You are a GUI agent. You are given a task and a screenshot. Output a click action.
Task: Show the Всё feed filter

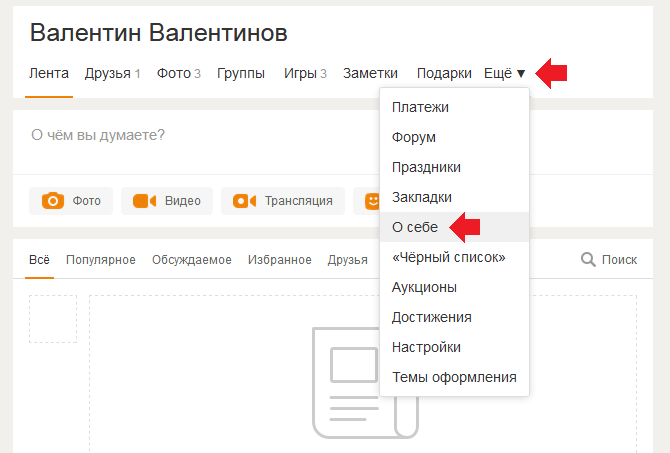tap(39, 259)
